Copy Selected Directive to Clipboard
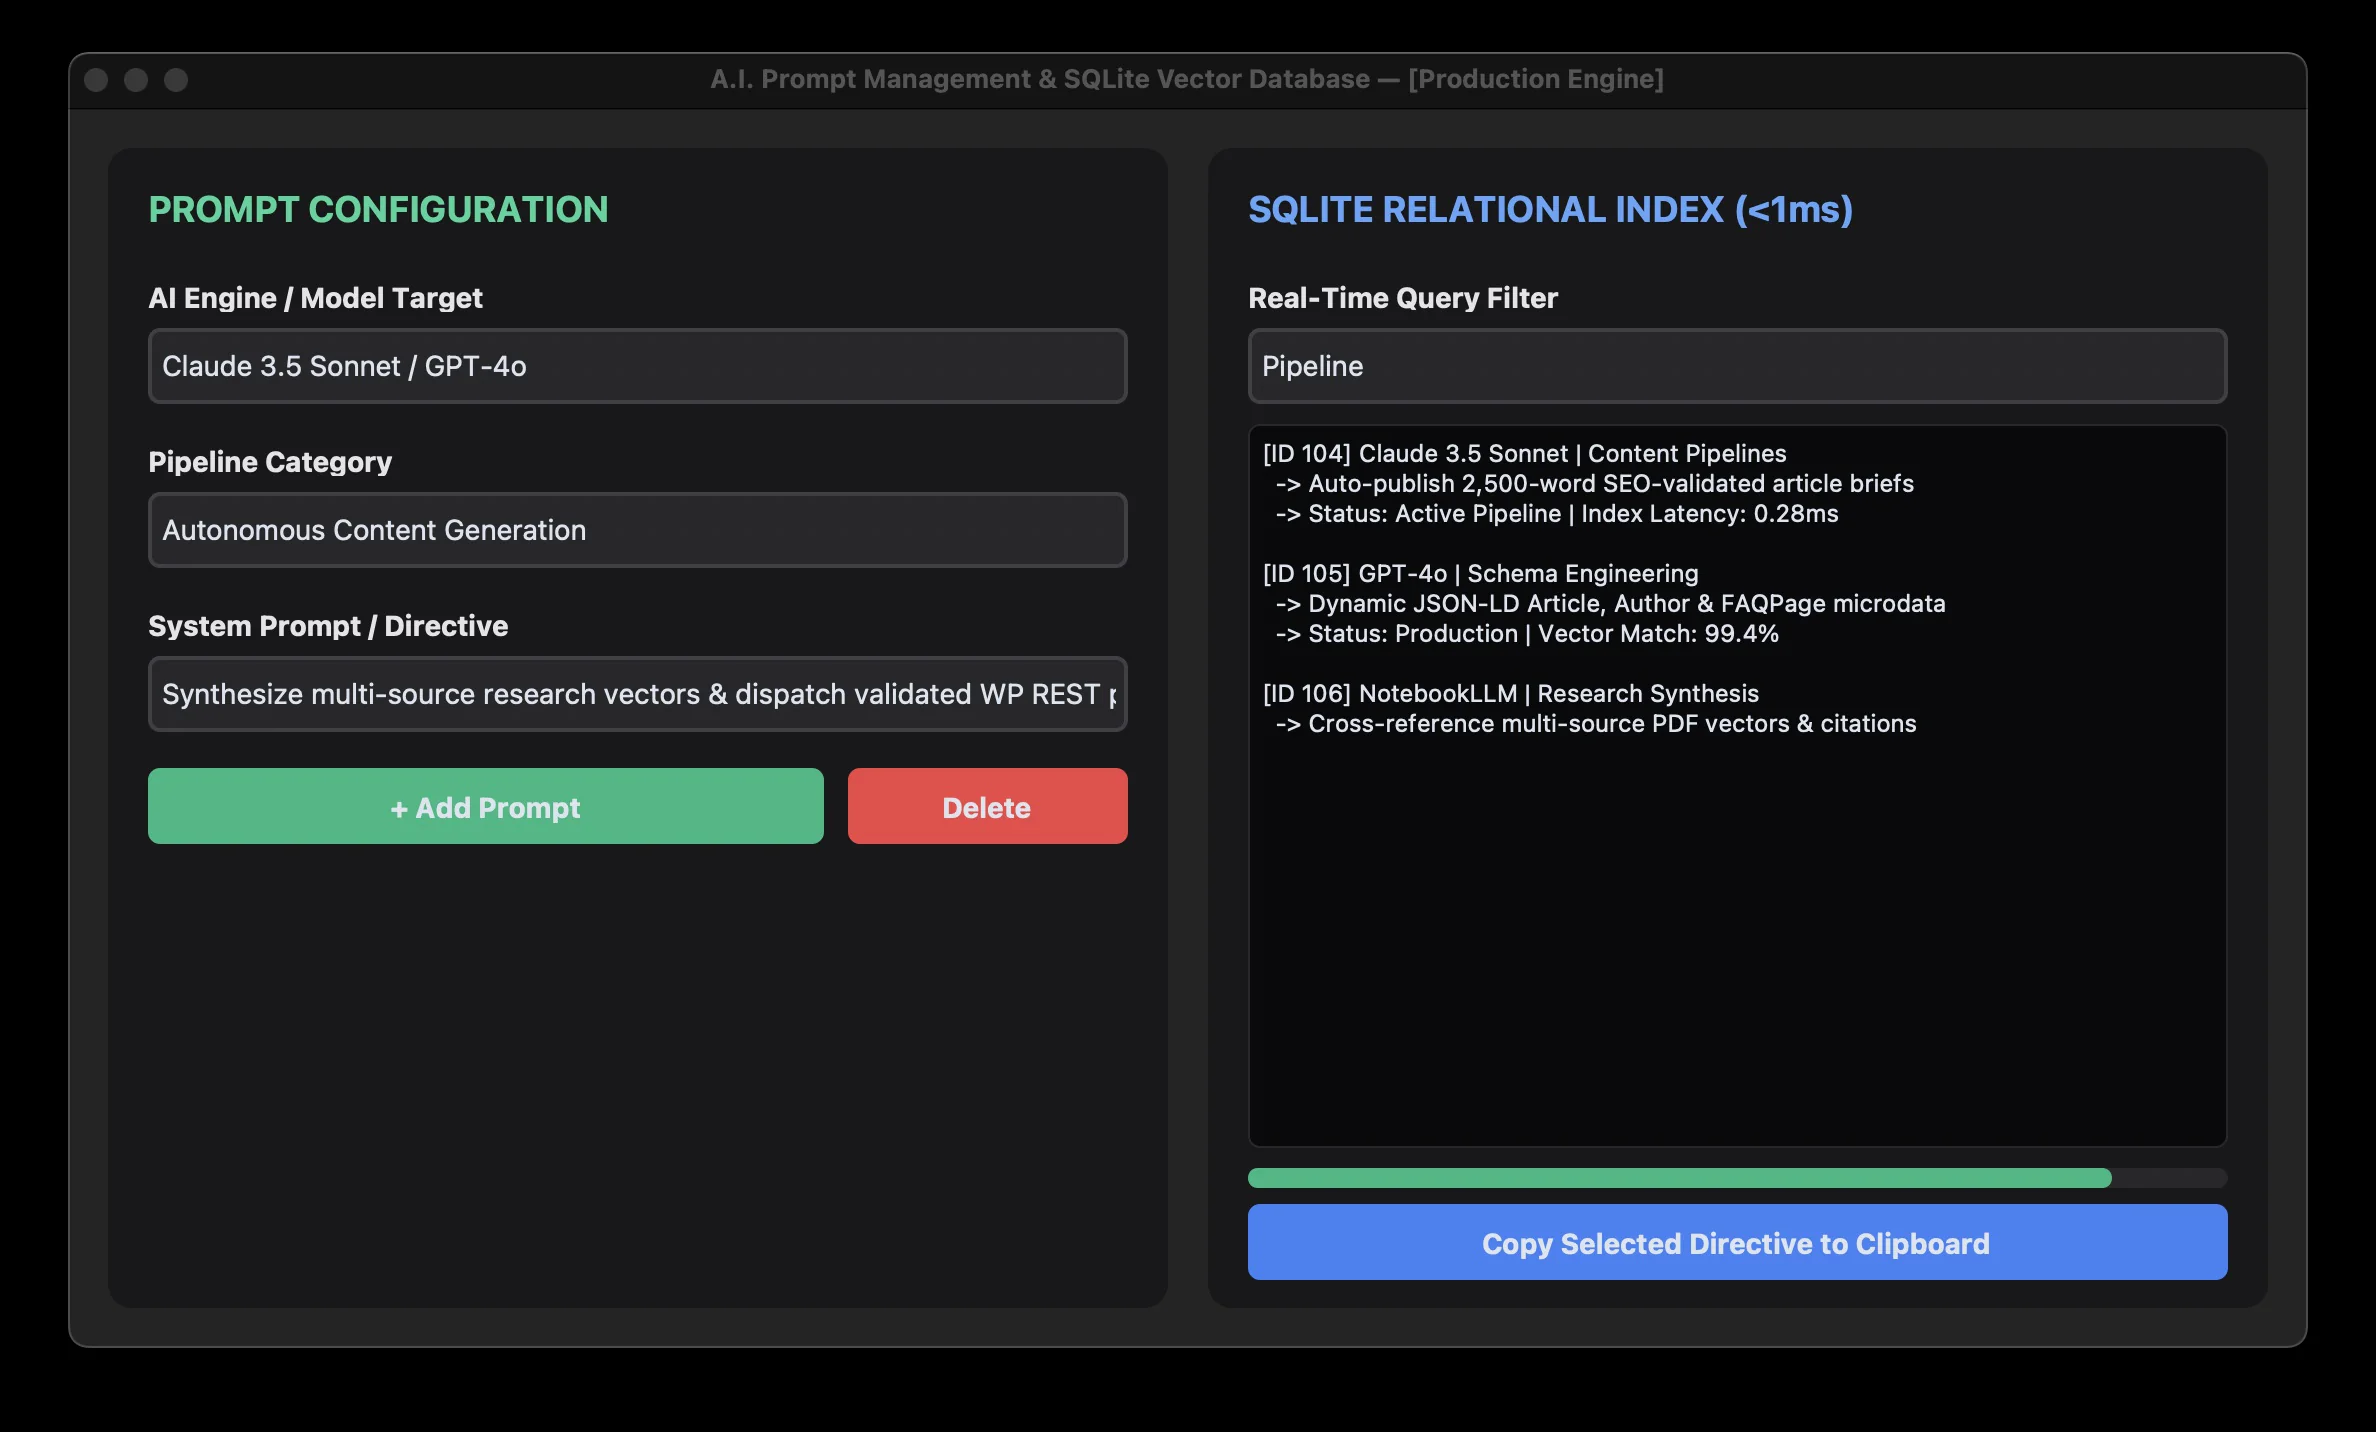 pos(1737,1242)
